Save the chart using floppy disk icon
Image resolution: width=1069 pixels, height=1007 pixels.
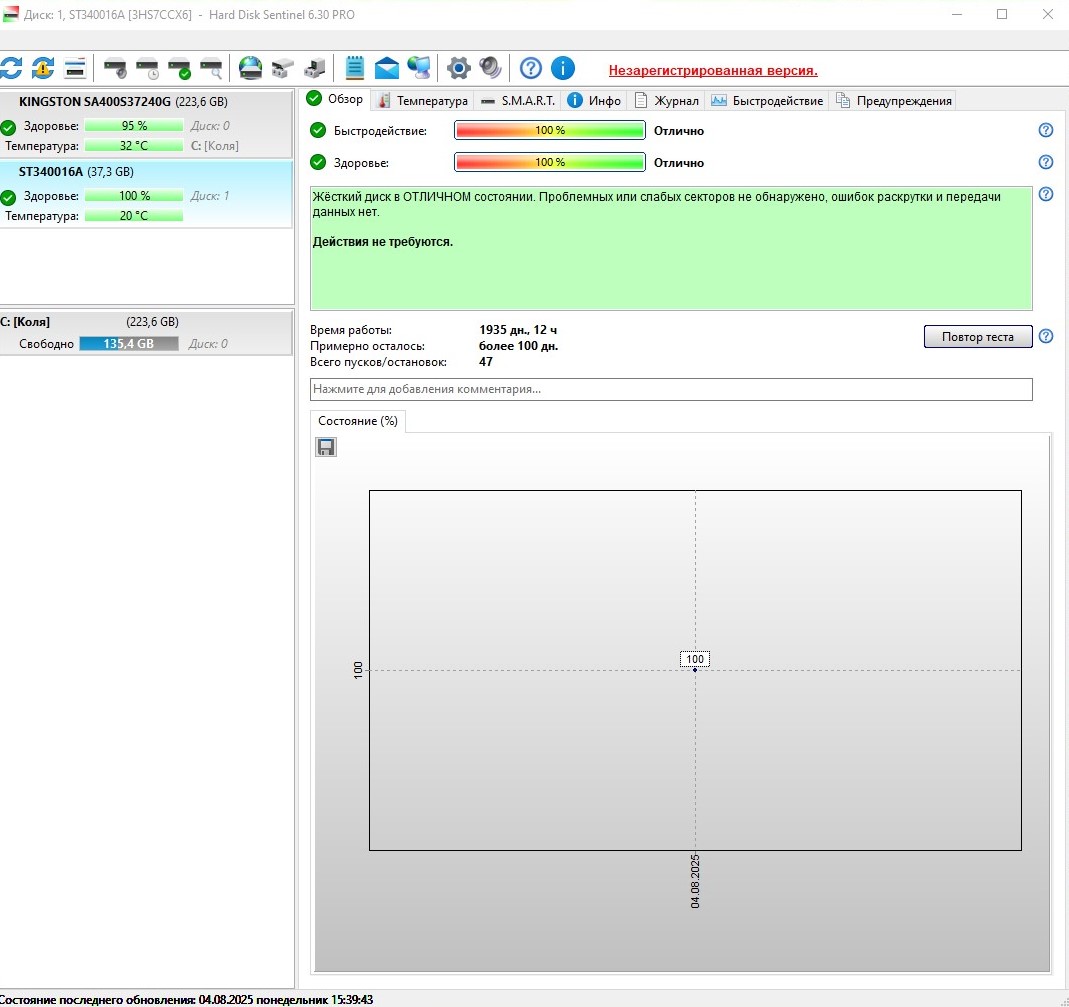326,447
